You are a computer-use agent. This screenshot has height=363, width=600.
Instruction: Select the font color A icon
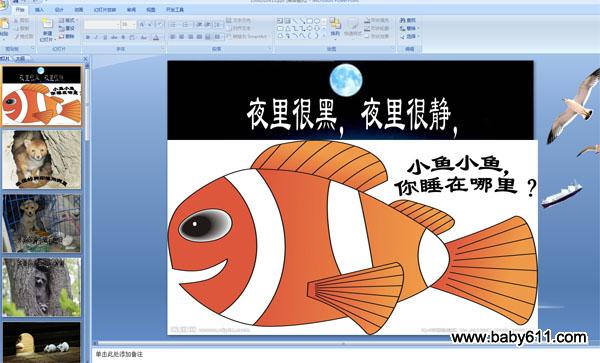click(156, 37)
